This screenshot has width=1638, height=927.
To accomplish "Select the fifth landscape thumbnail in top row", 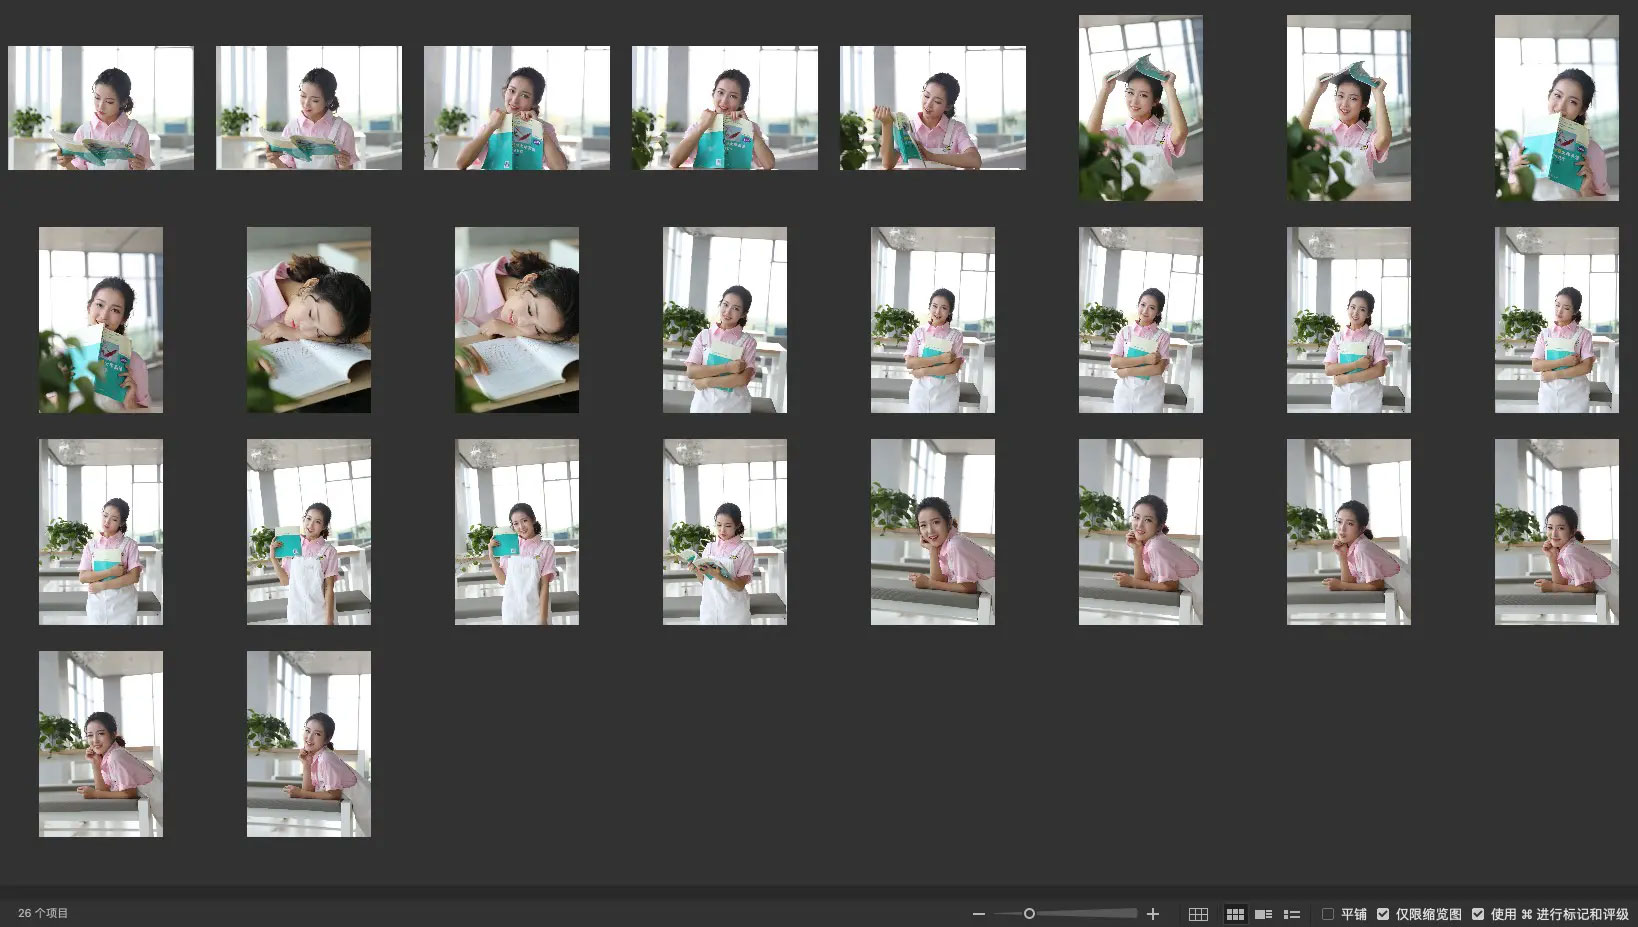I will (x=933, y=108).
